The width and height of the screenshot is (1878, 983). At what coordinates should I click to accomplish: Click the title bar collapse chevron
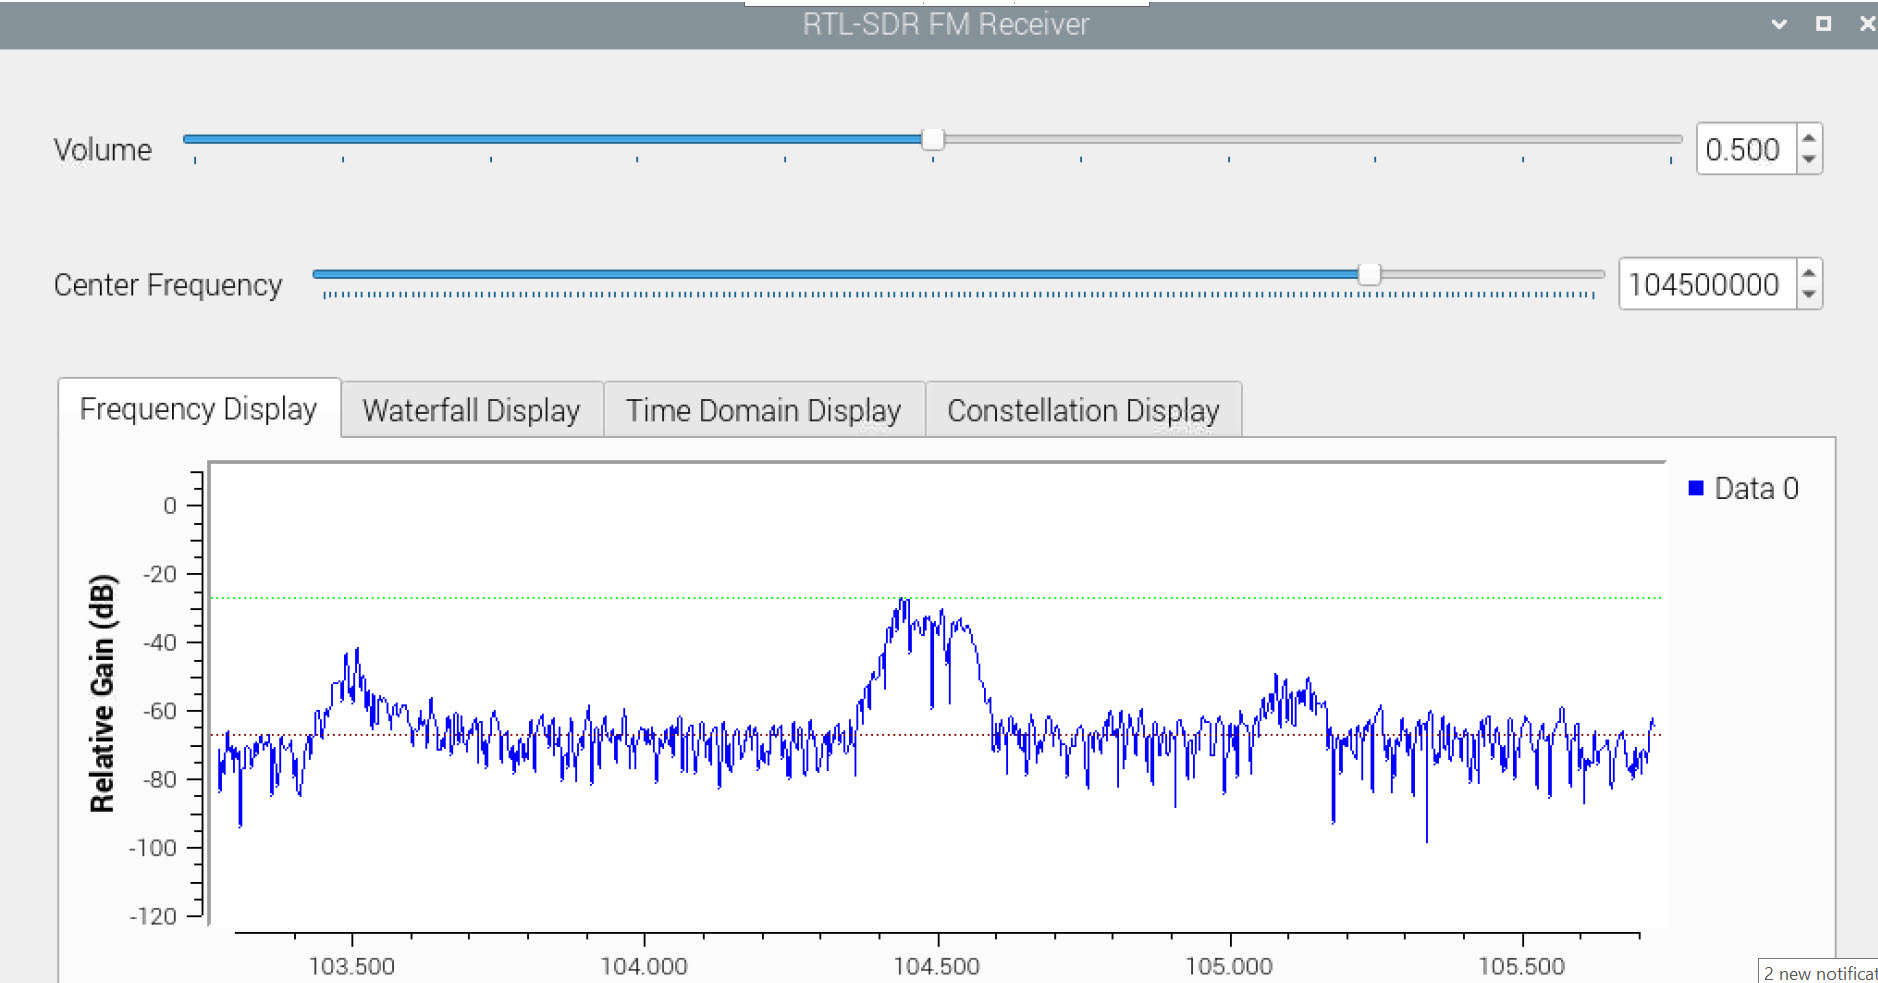(x=1777, y=22)
